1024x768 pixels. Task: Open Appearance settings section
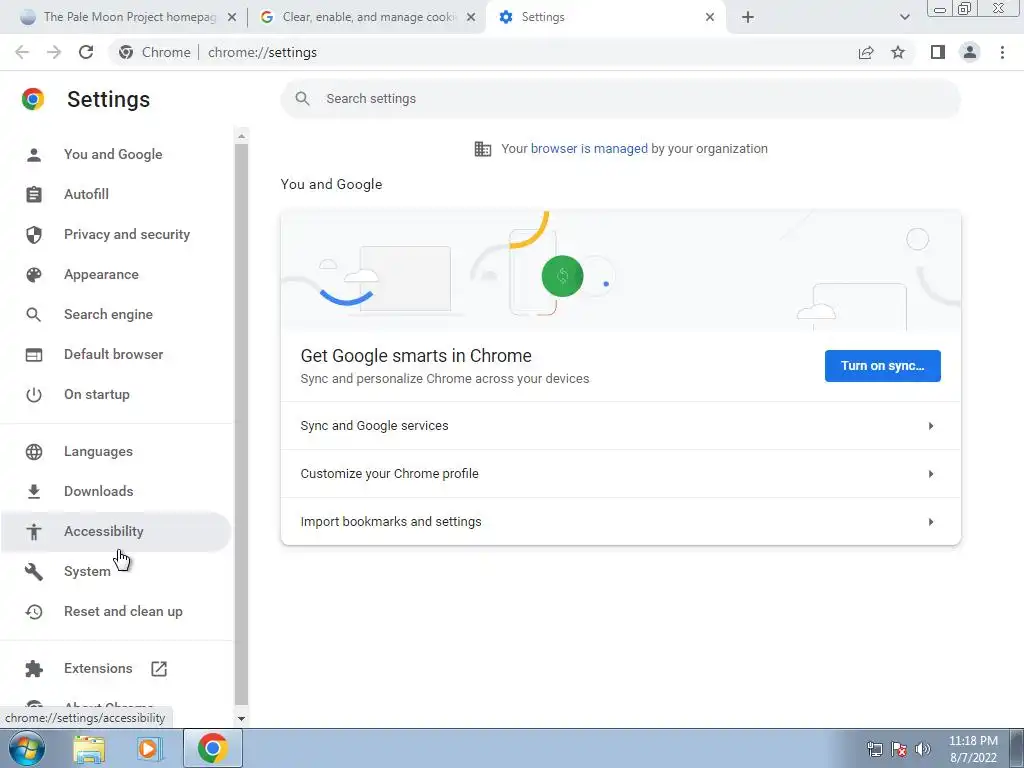point(116,275)
